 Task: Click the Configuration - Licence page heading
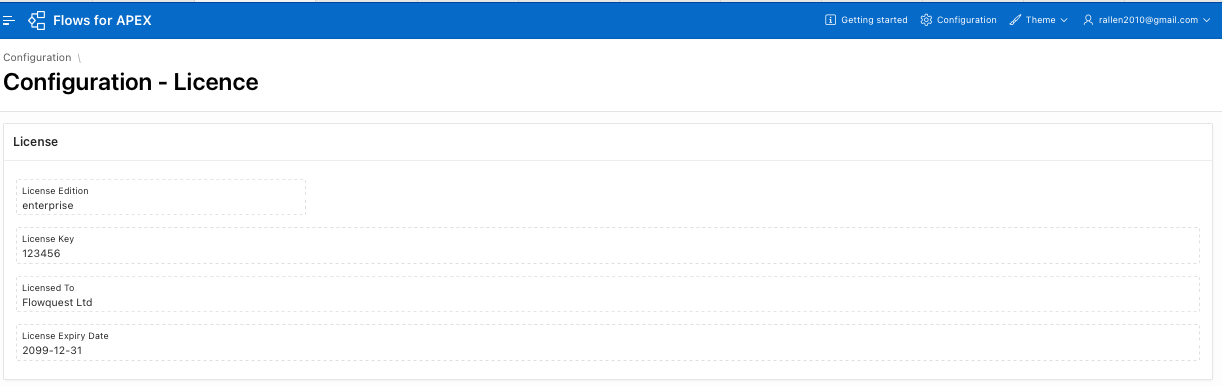[x=131, y=82]
